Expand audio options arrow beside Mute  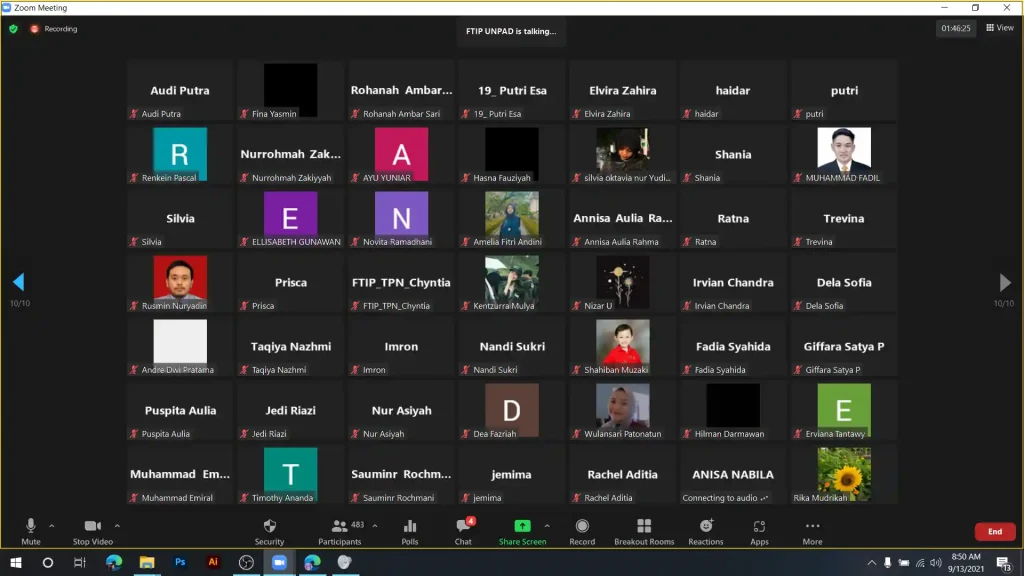[52, 526]
